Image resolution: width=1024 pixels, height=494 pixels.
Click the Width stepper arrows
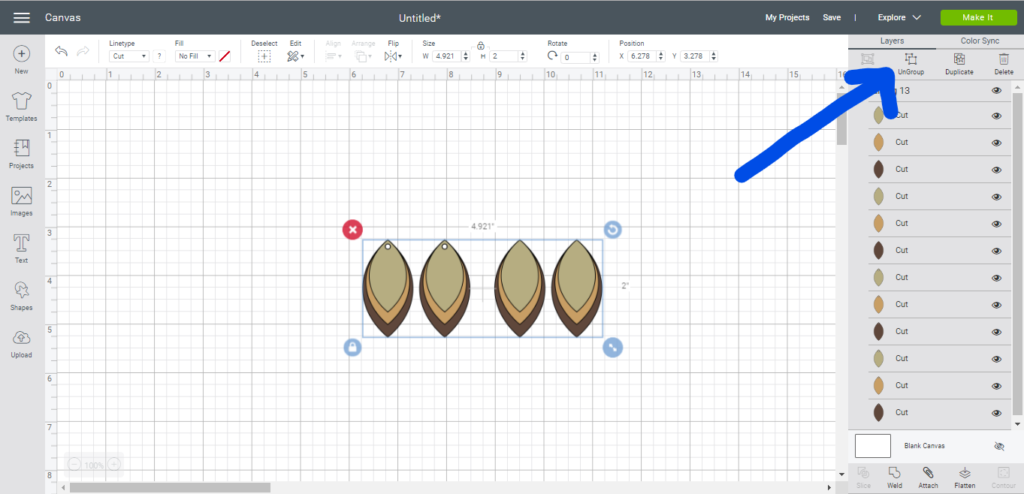pos(466,56)
